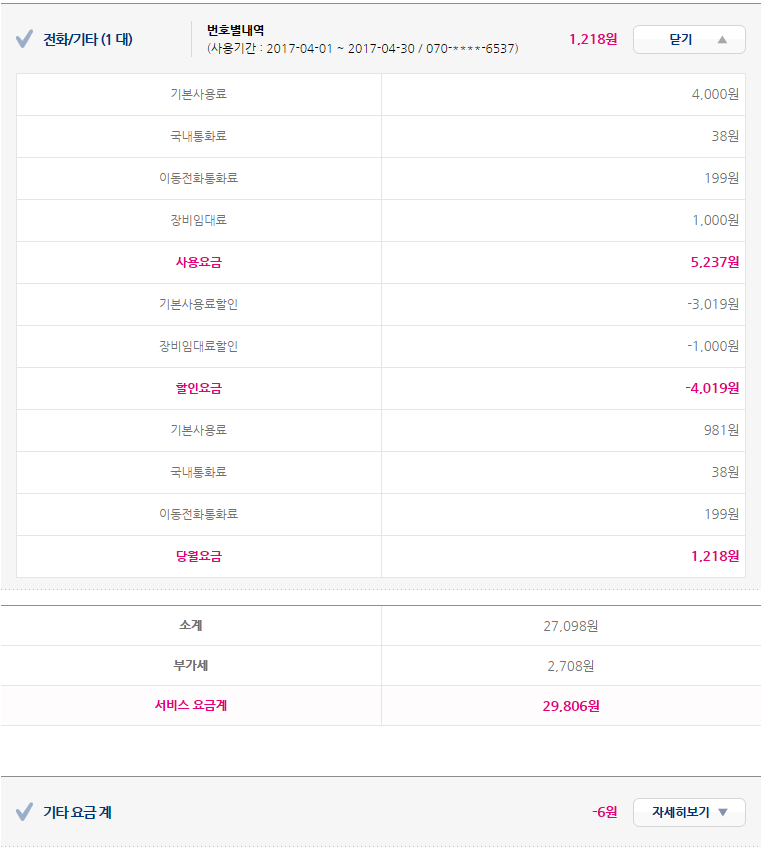
Task: Click the checkmark icon beside 기타 요금 계
Action: pos(25,812)
